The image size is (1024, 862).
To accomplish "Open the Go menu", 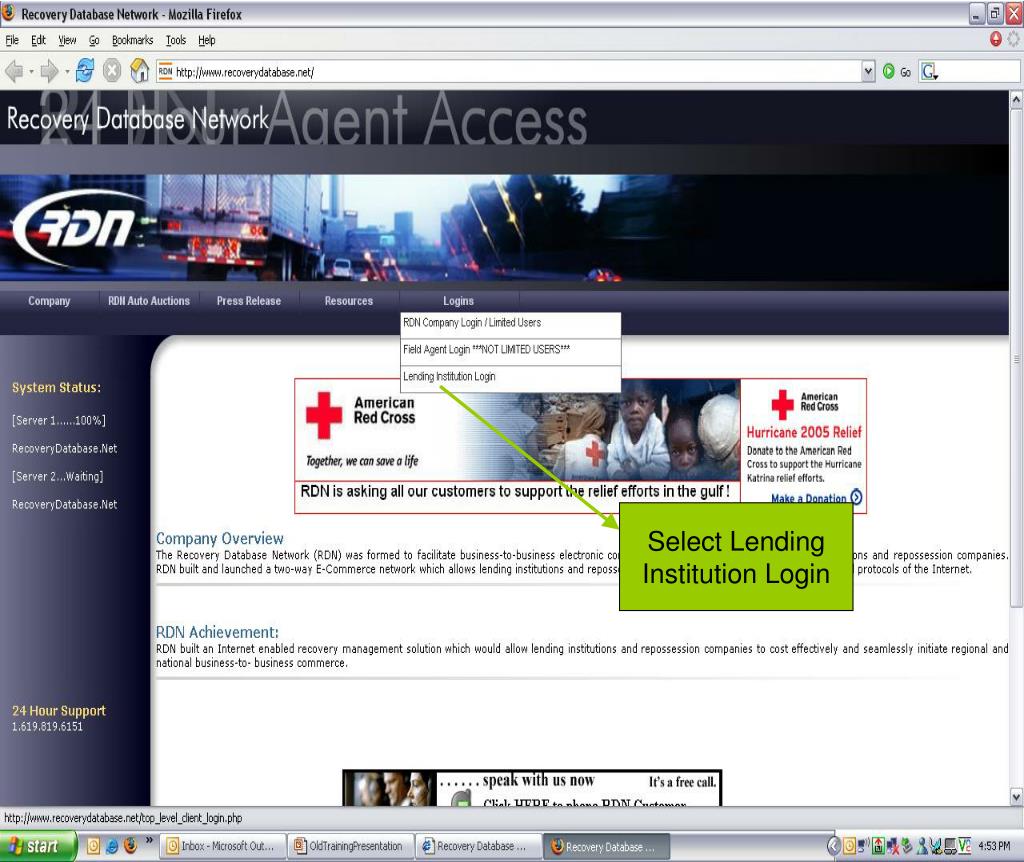I will tap(94, 40).
